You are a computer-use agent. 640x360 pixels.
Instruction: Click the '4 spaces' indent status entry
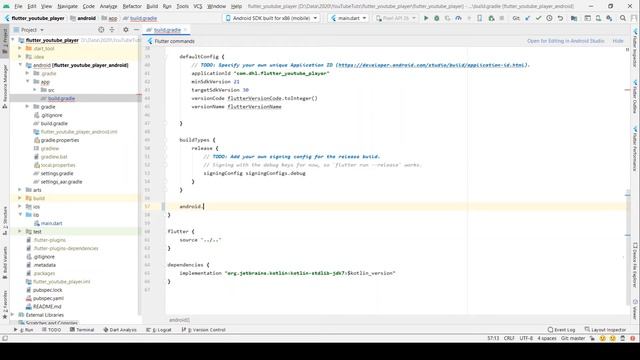click(547, 338)
